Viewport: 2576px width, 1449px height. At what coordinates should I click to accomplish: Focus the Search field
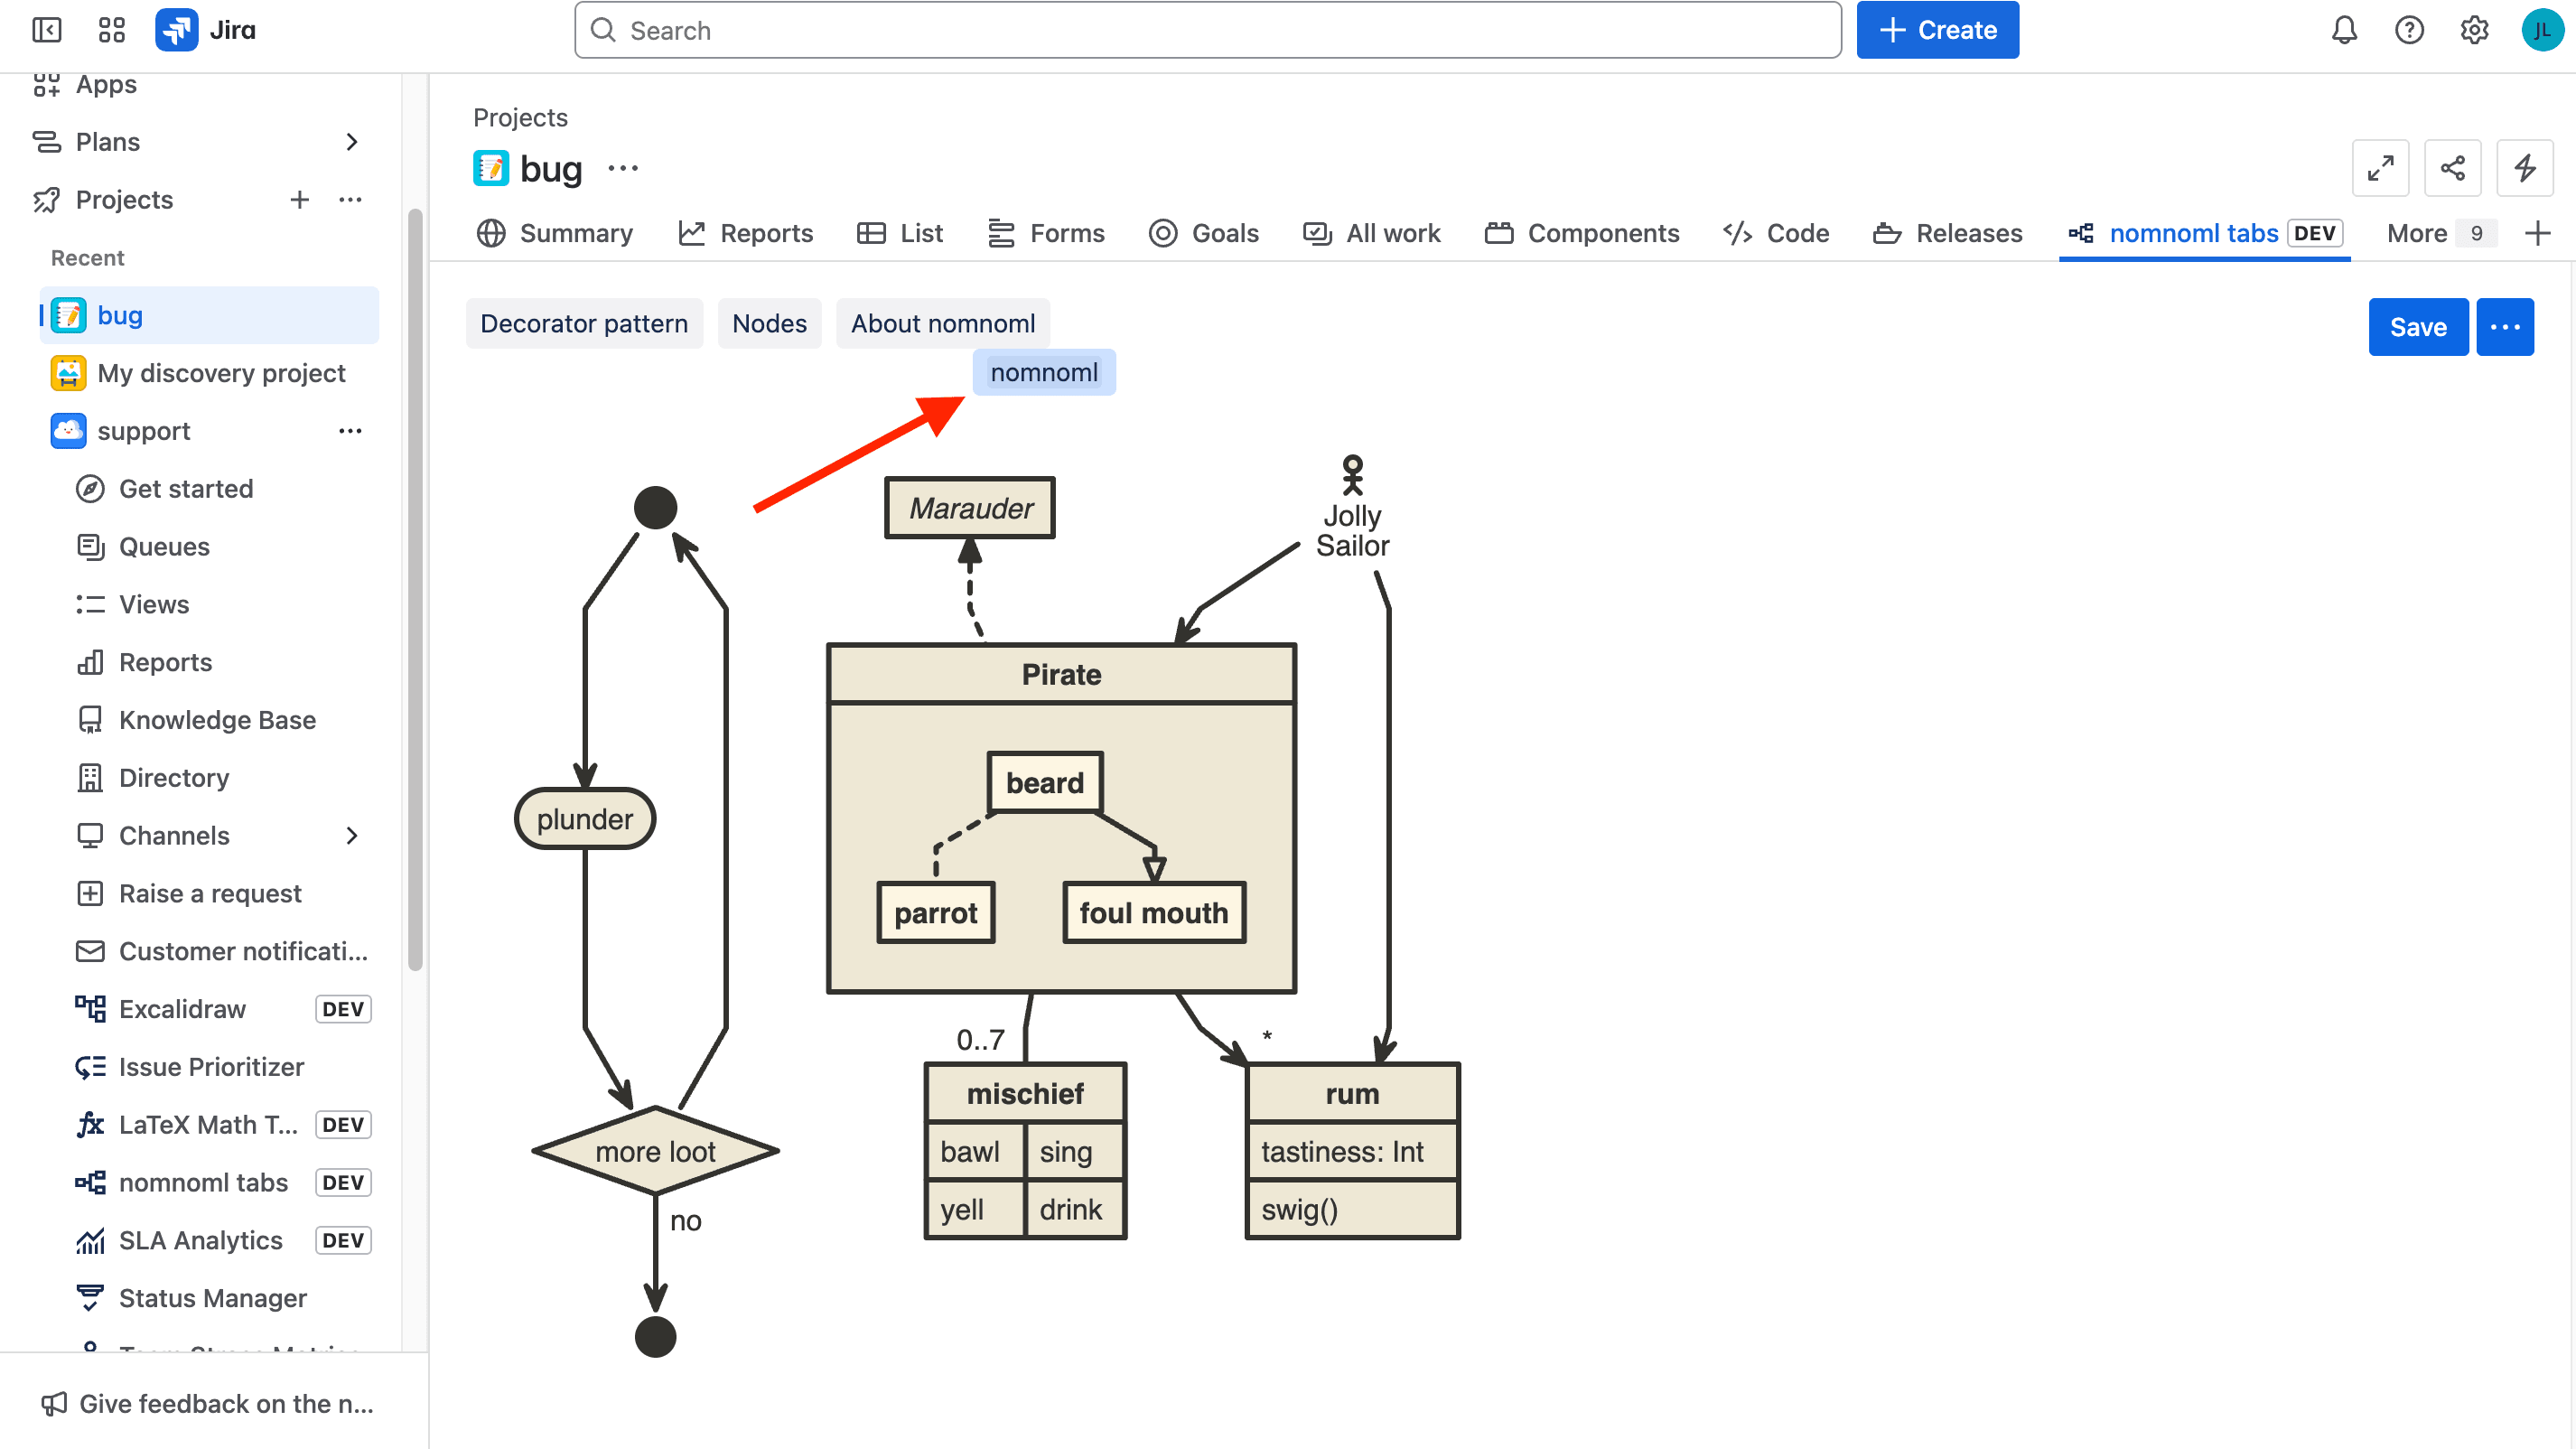pos(1207,30)
